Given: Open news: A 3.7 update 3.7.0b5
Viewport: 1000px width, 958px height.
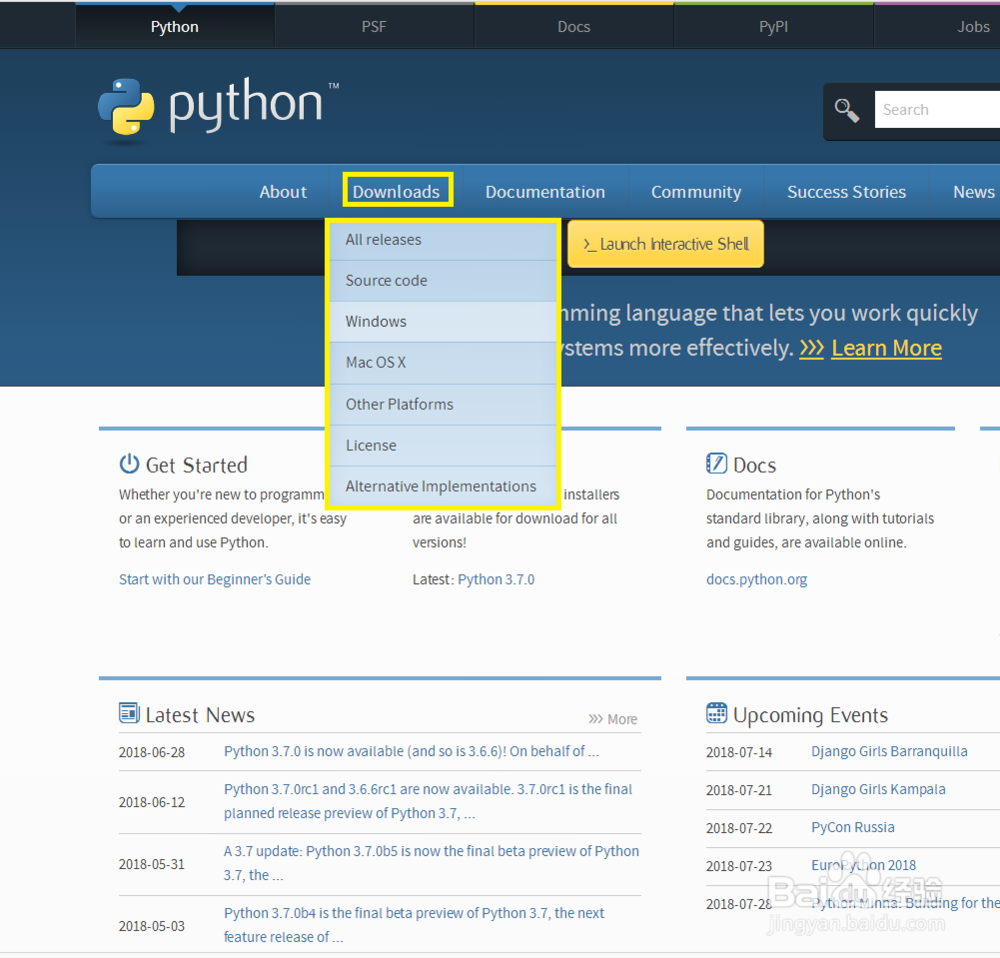Looking at the screenshot, I should coord(431,863).
